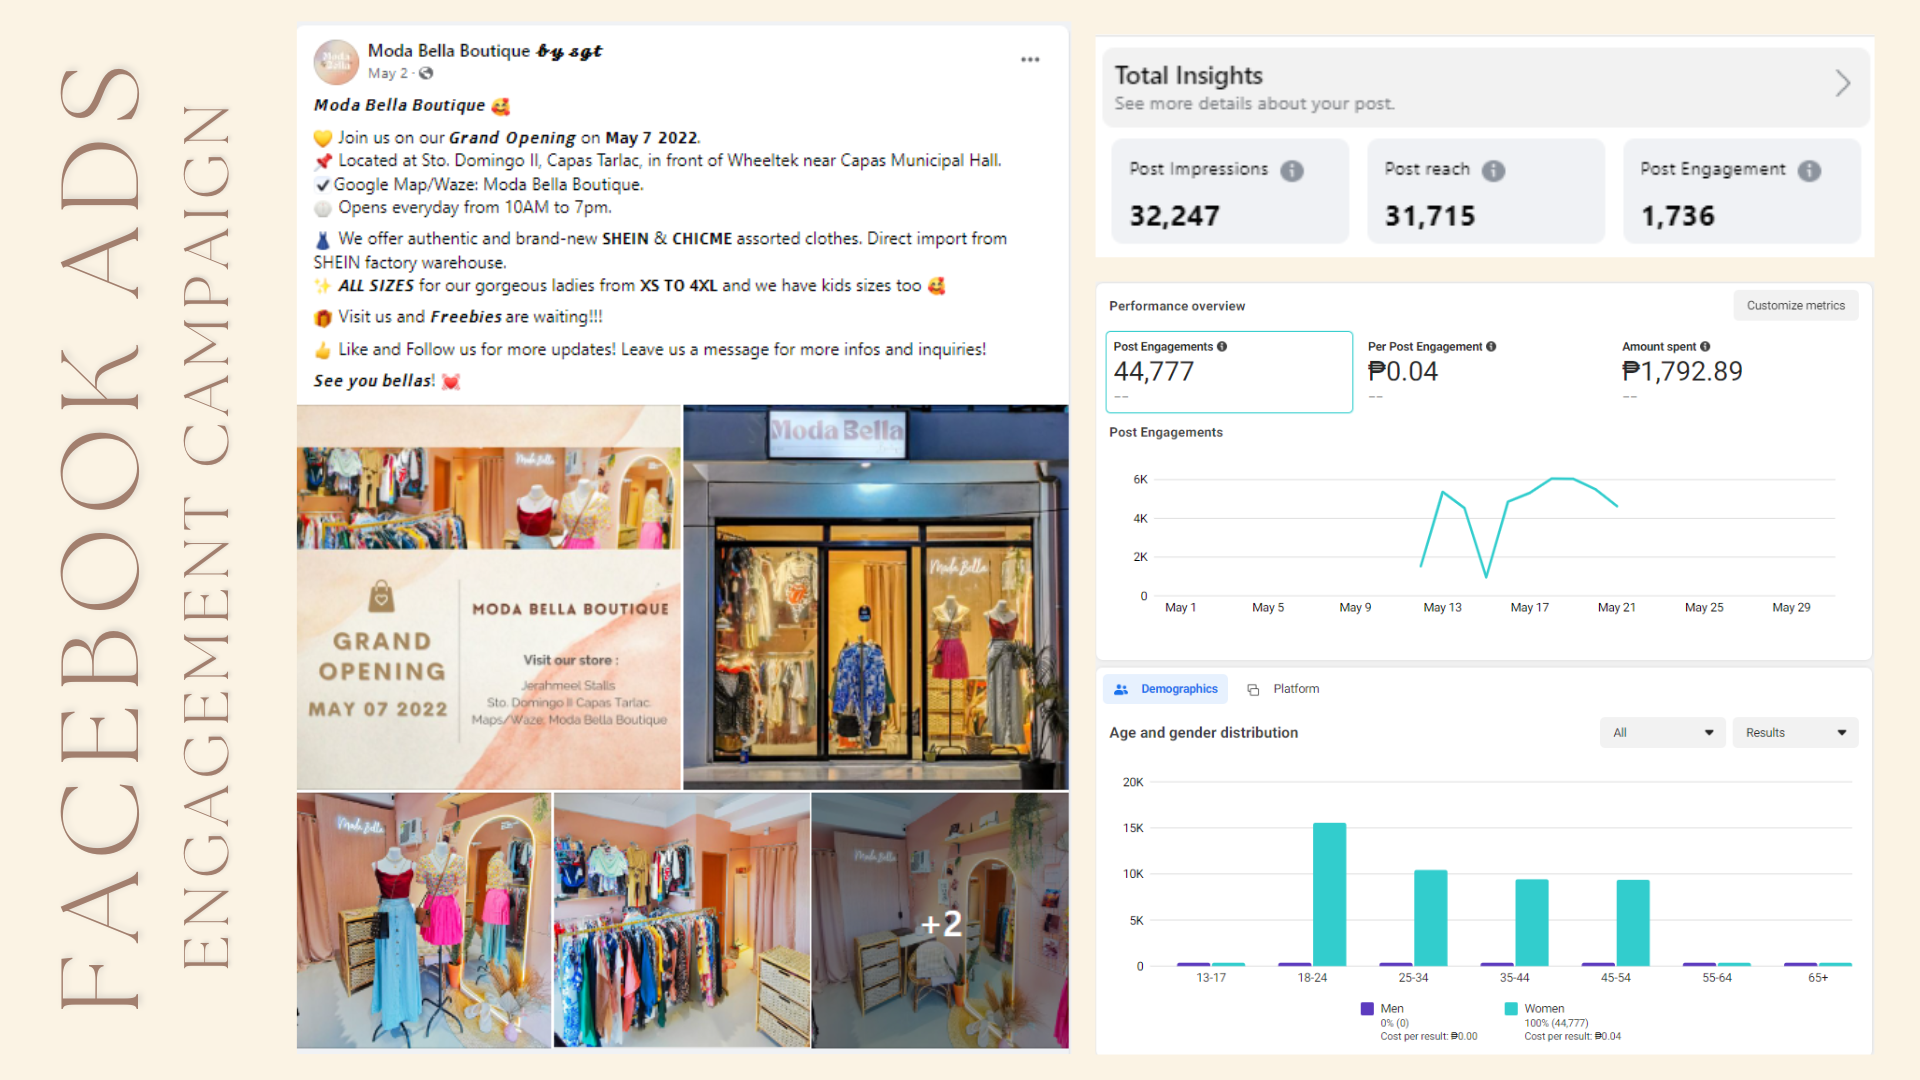Open the post options three-dot menu
Screen dimensions: 1920x1080
(1030, 60)
